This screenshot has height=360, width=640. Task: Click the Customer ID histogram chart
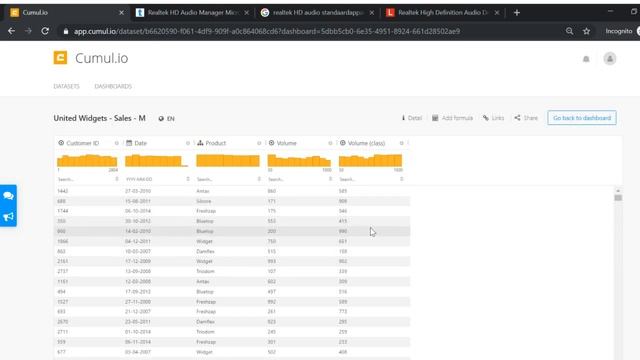pos(87,160)
